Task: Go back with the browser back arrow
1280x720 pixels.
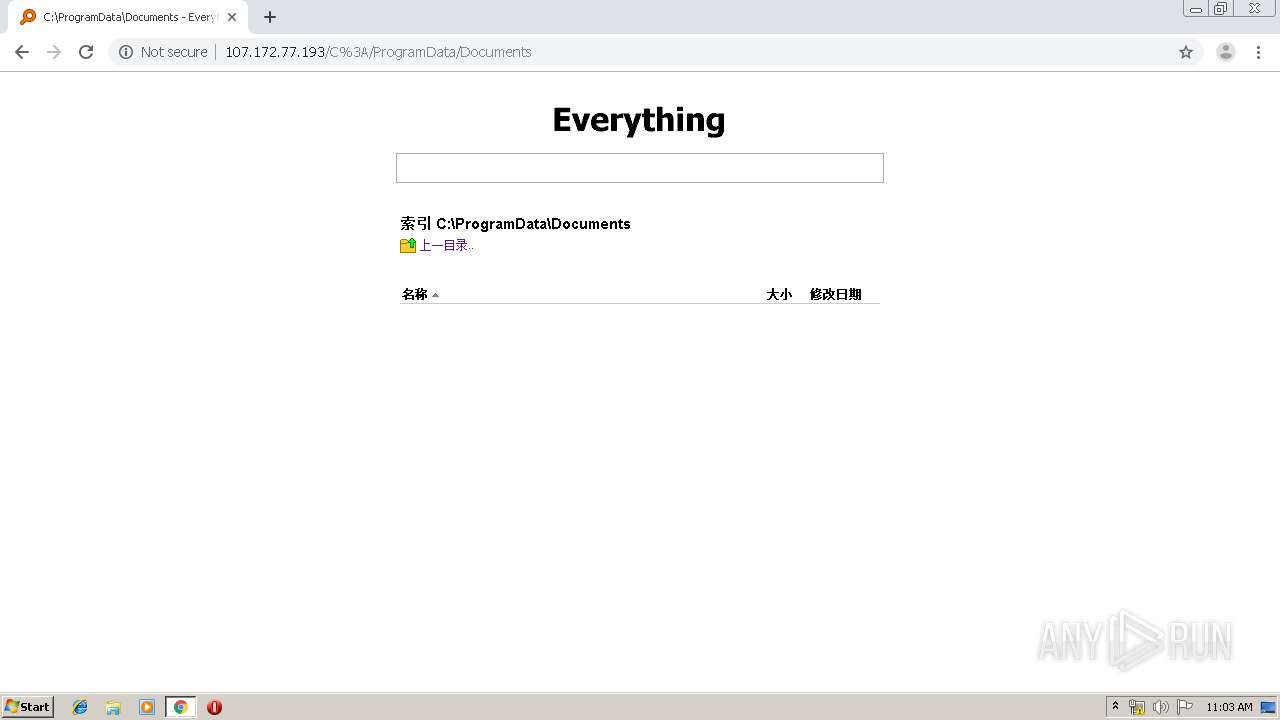Action: [22, 52]
